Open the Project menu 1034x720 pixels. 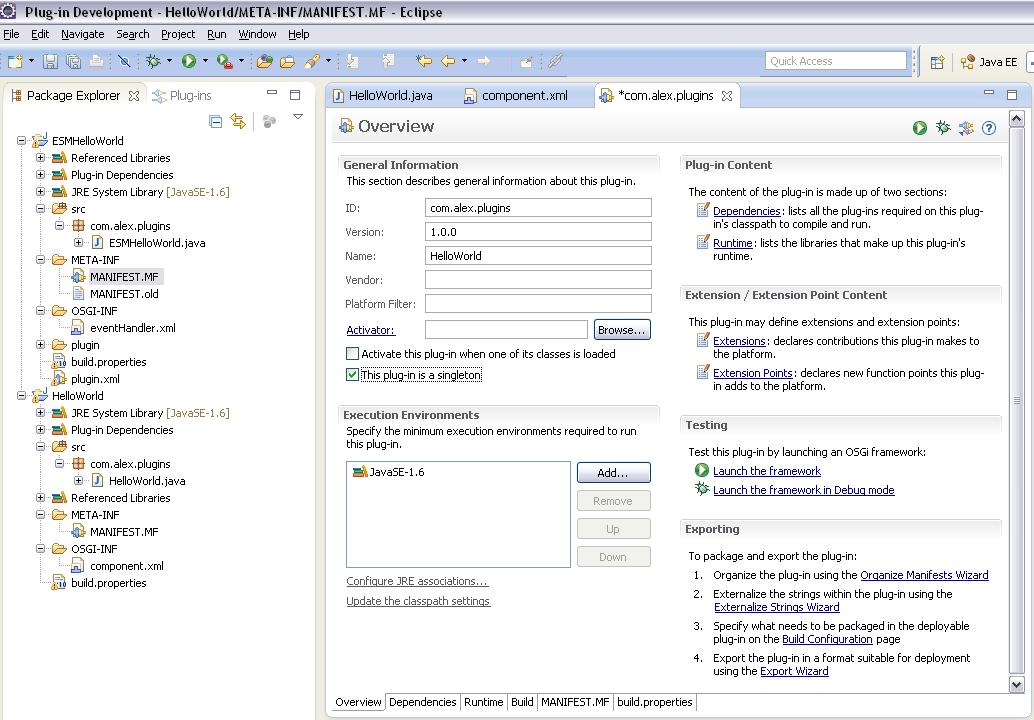(178, 34)
